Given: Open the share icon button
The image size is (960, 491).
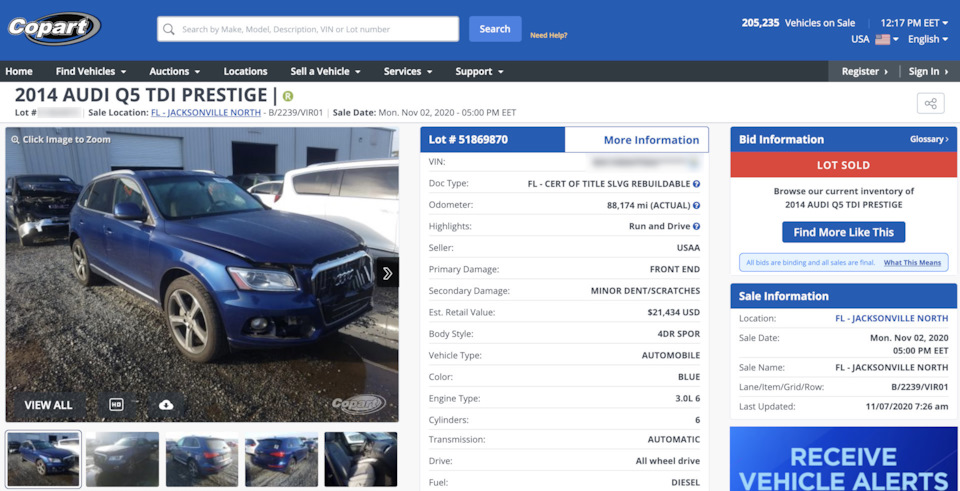Looking at the screenshot, I should pyautogui.click(x=930, y=103).
